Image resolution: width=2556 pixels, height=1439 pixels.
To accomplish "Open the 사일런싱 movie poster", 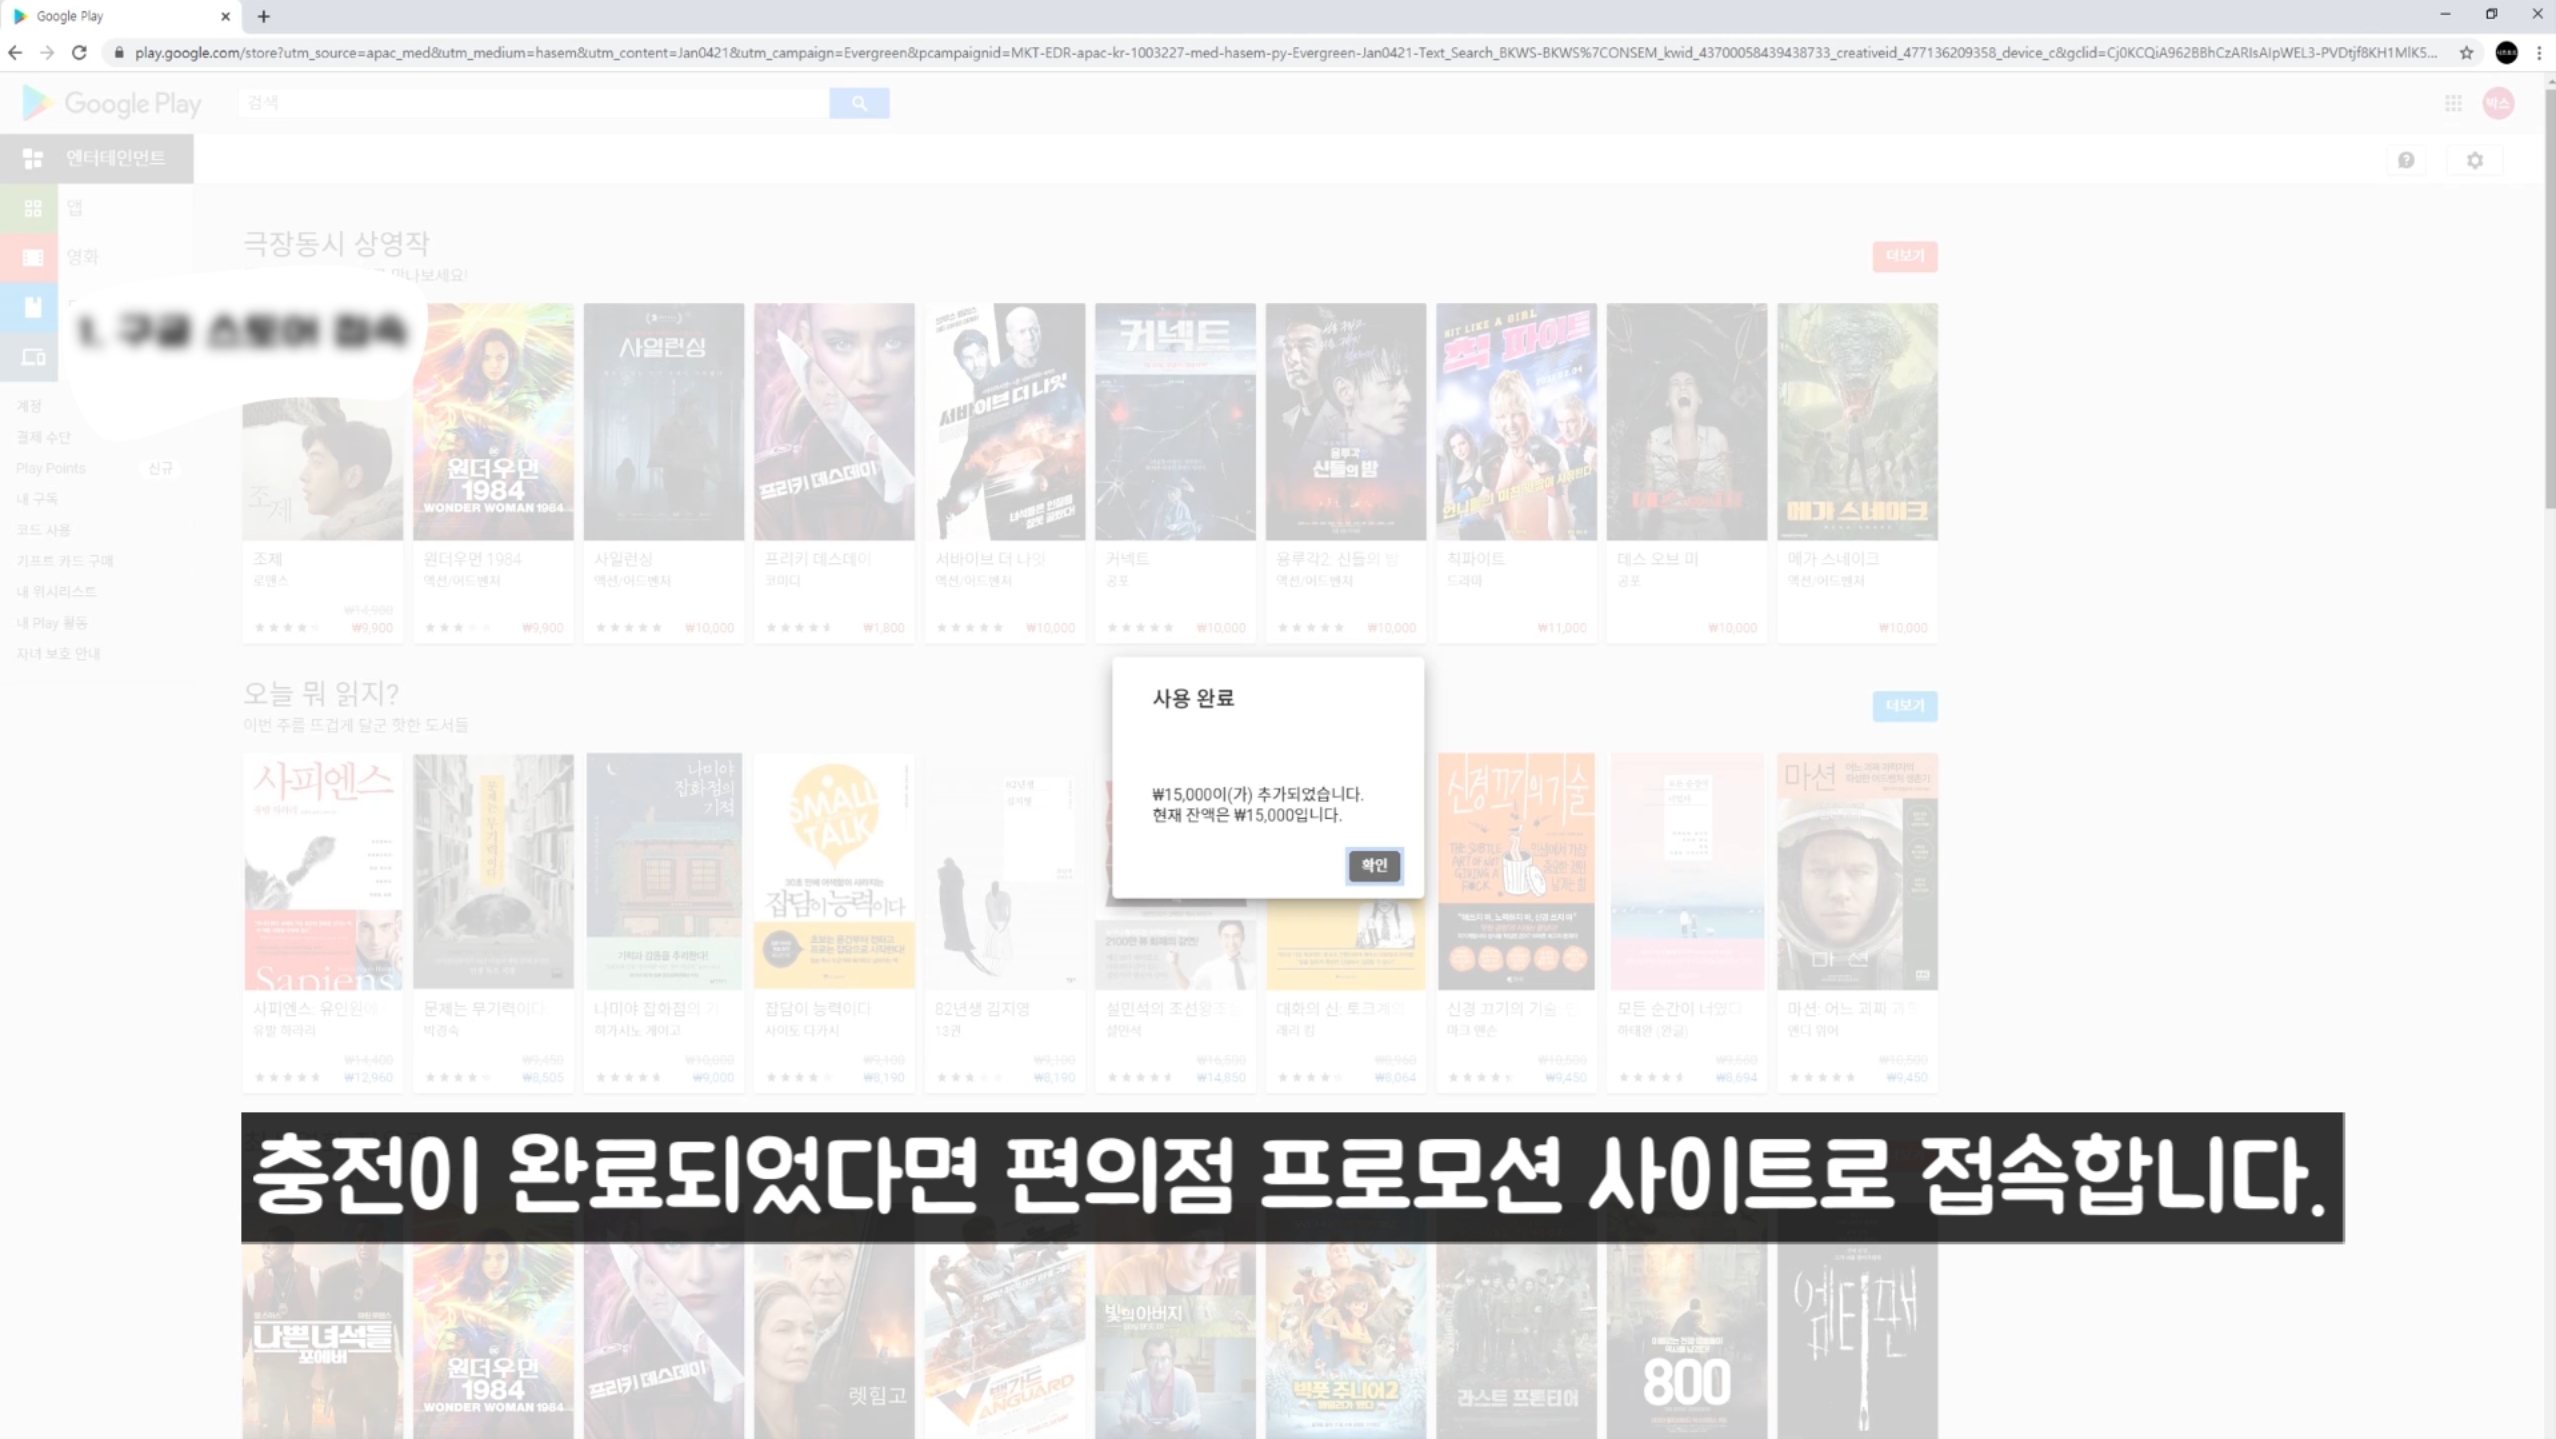I will click(x=664, y=421).
